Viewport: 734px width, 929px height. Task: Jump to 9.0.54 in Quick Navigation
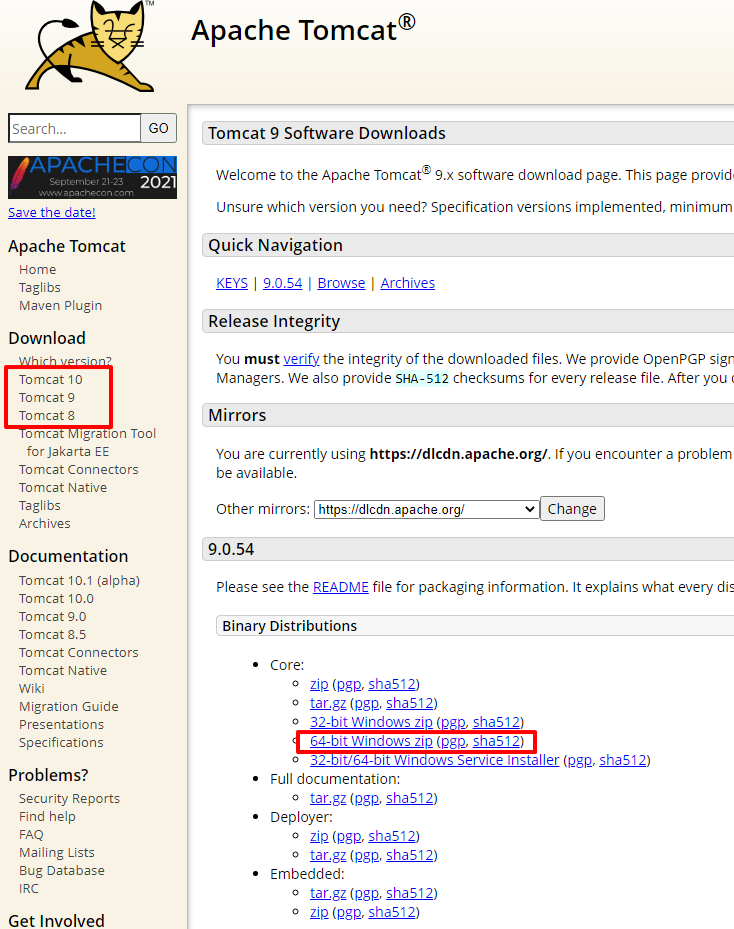pos(283,283)
